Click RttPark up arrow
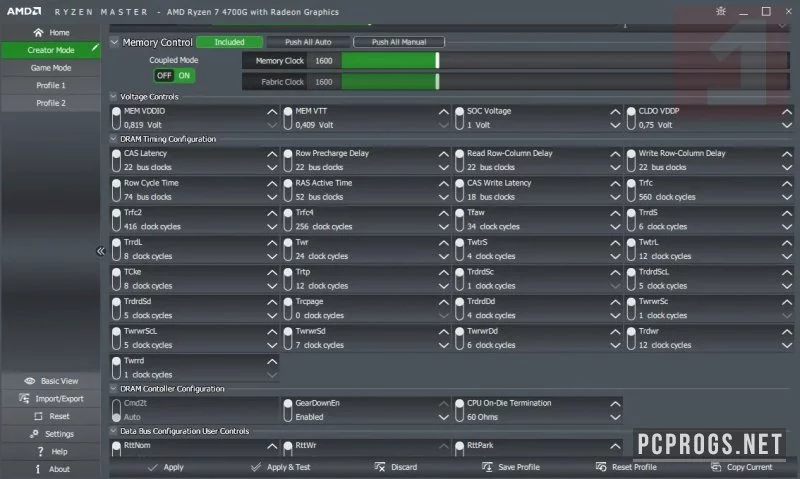The width and height of the screenshot is (800, 479). [615, 446]
